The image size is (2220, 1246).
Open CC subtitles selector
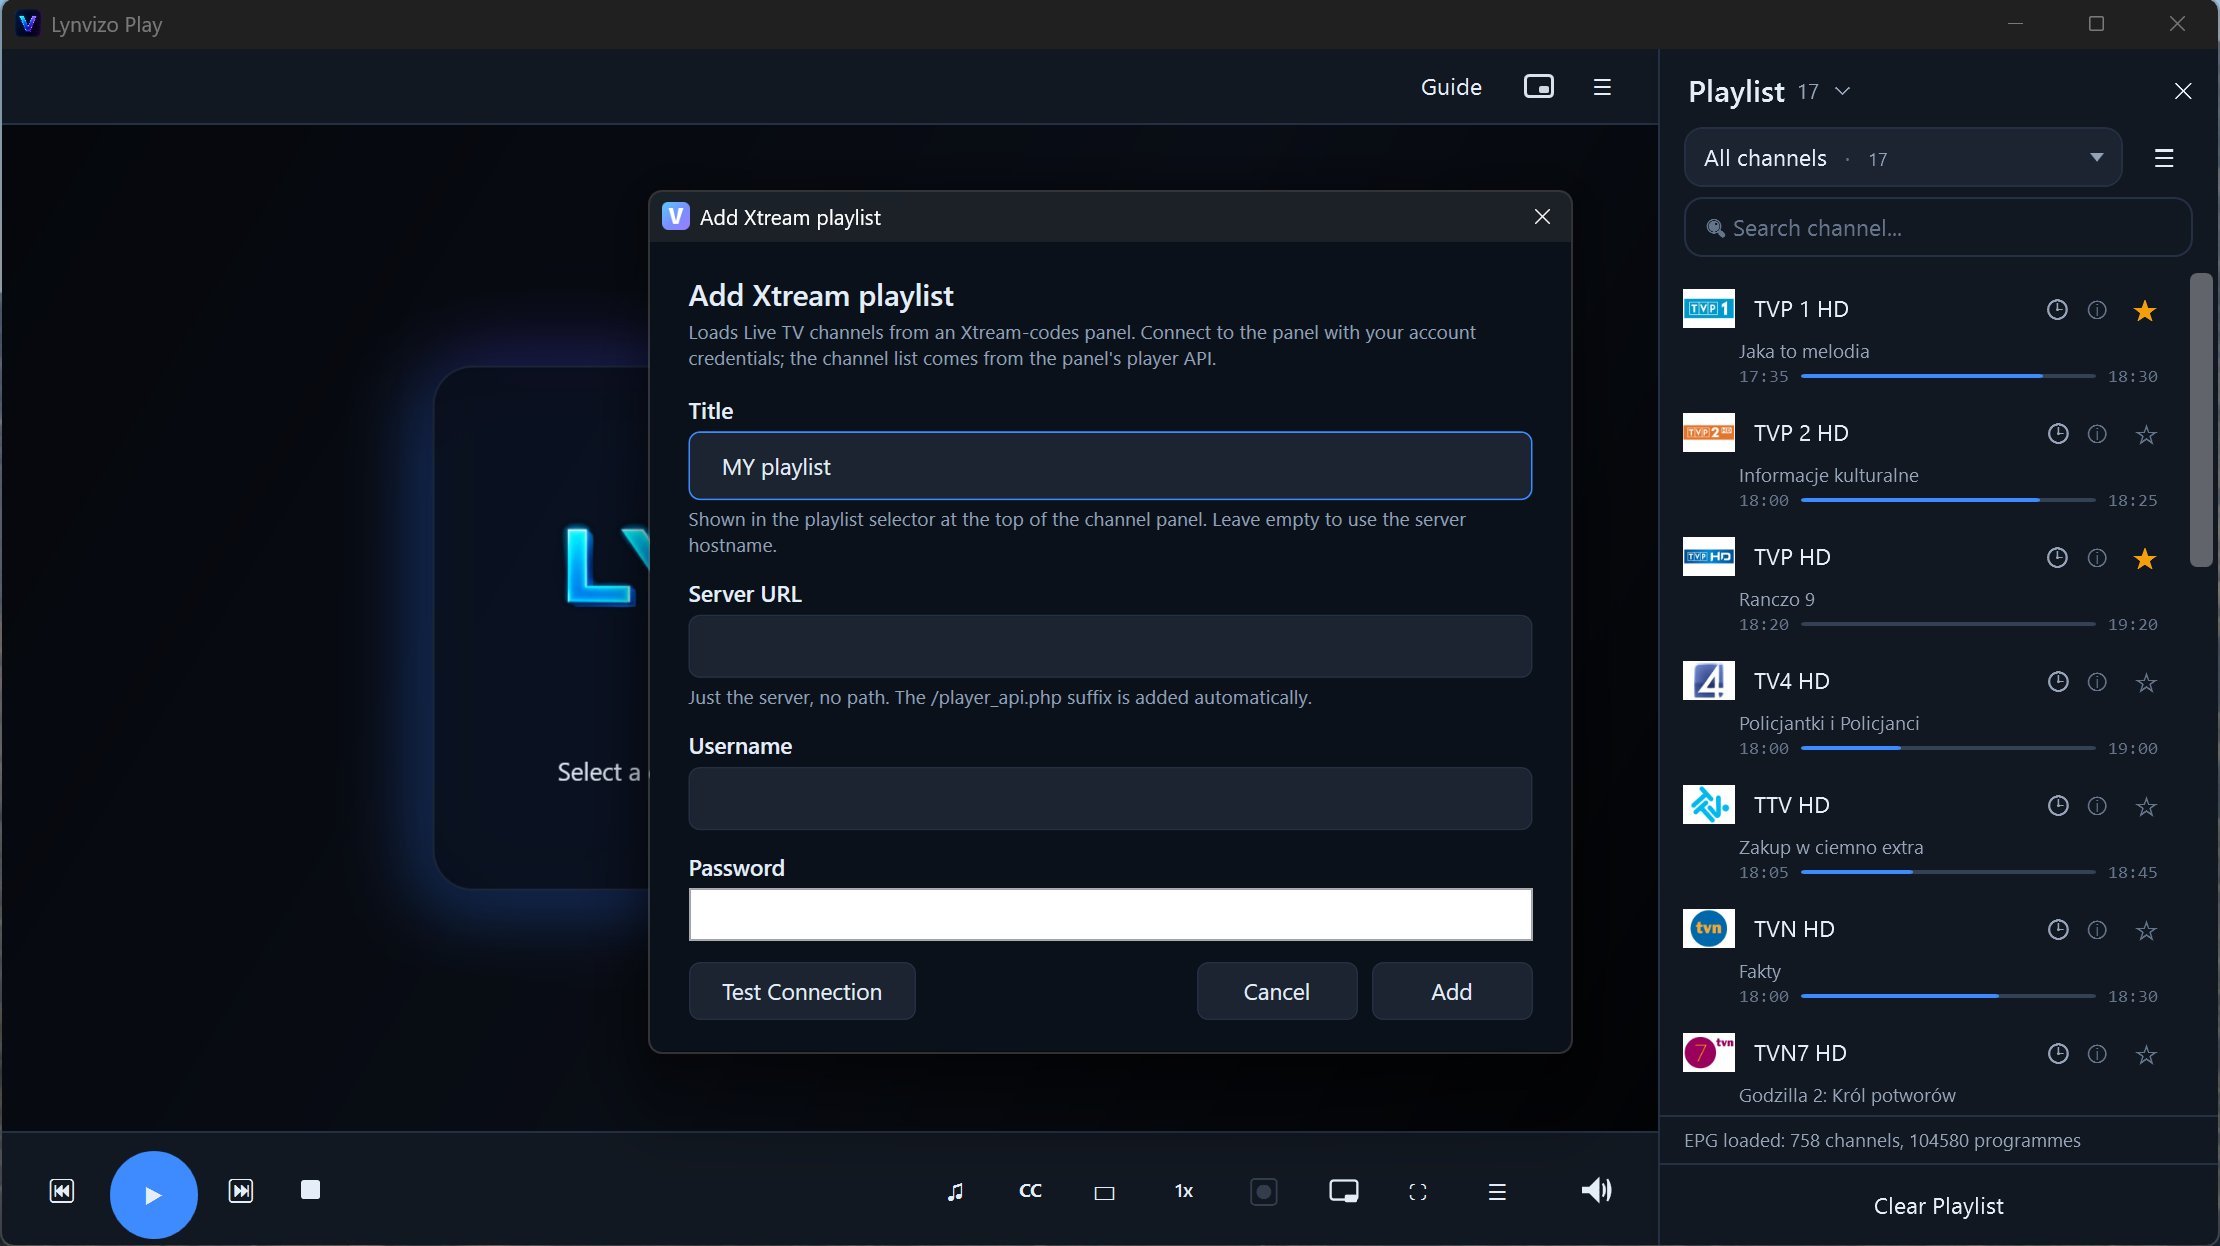(1030, 1191)
